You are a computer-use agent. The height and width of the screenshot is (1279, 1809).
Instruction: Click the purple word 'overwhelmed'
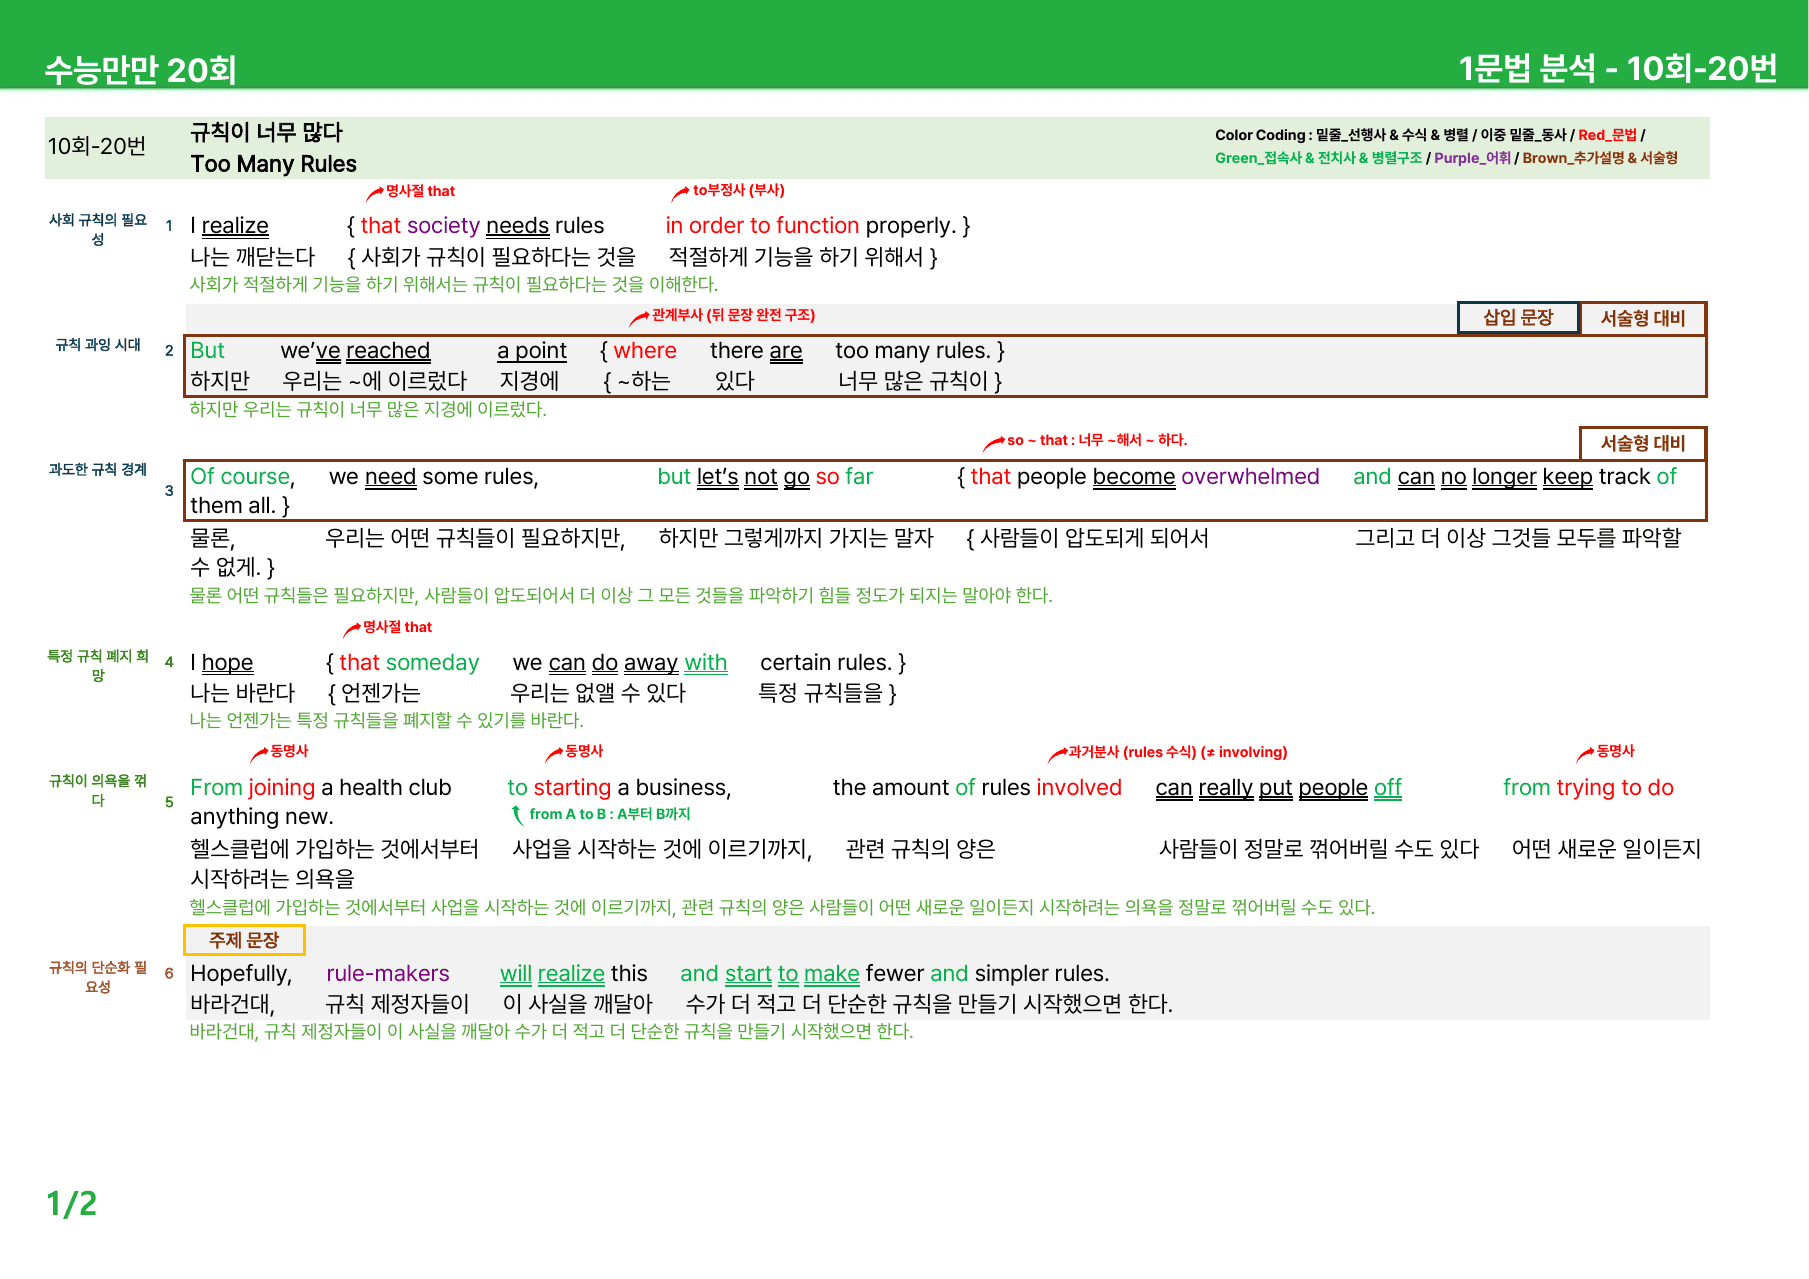pos(1250,477)
